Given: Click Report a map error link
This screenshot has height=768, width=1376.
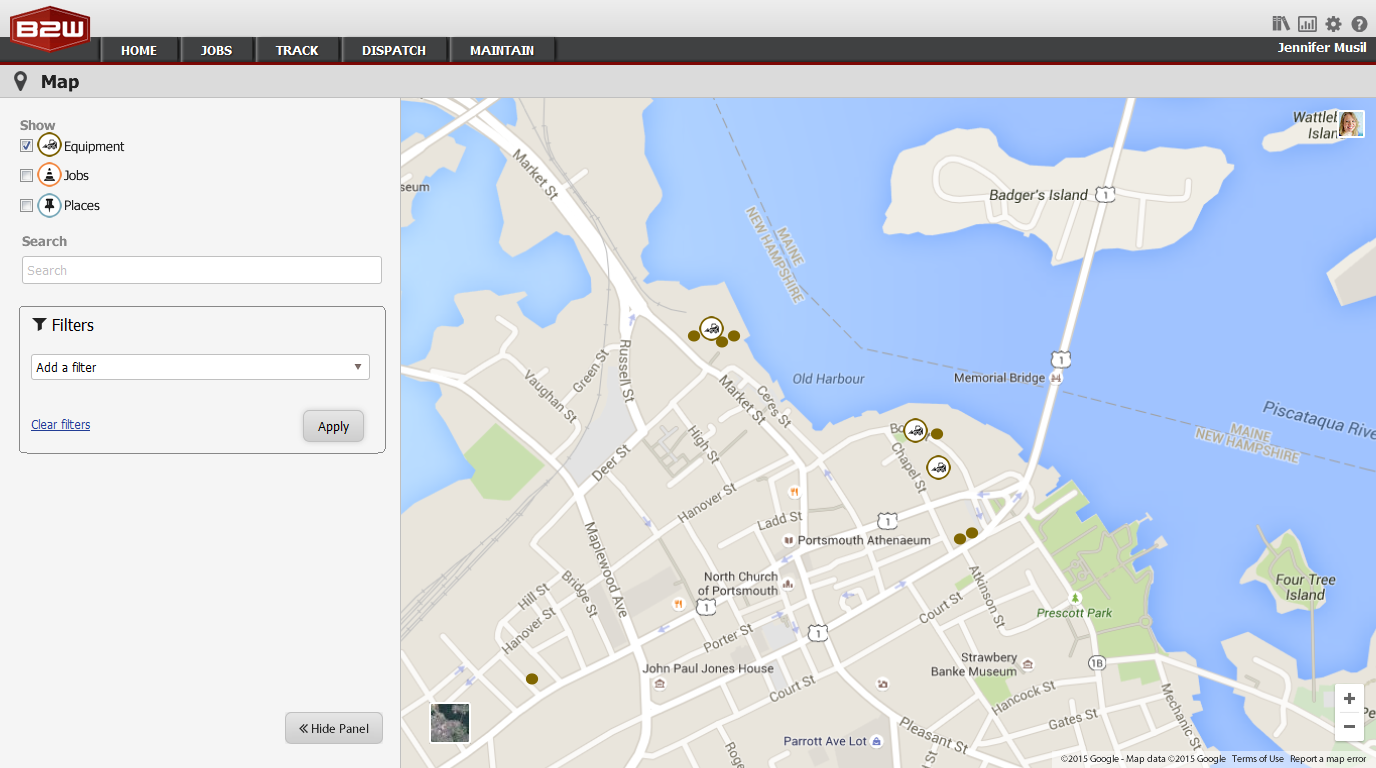Looking at the screenshot, I should [1328, 759].
